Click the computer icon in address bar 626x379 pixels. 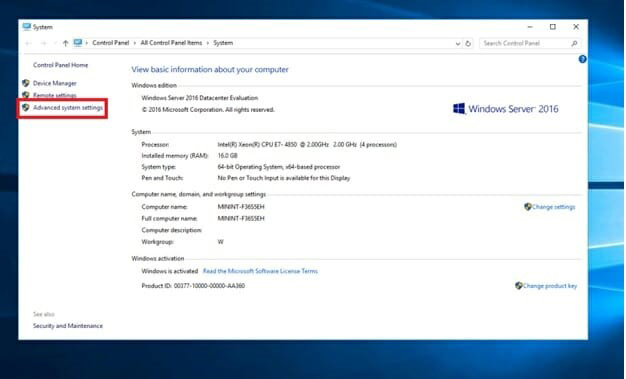(x=78, y=43)
